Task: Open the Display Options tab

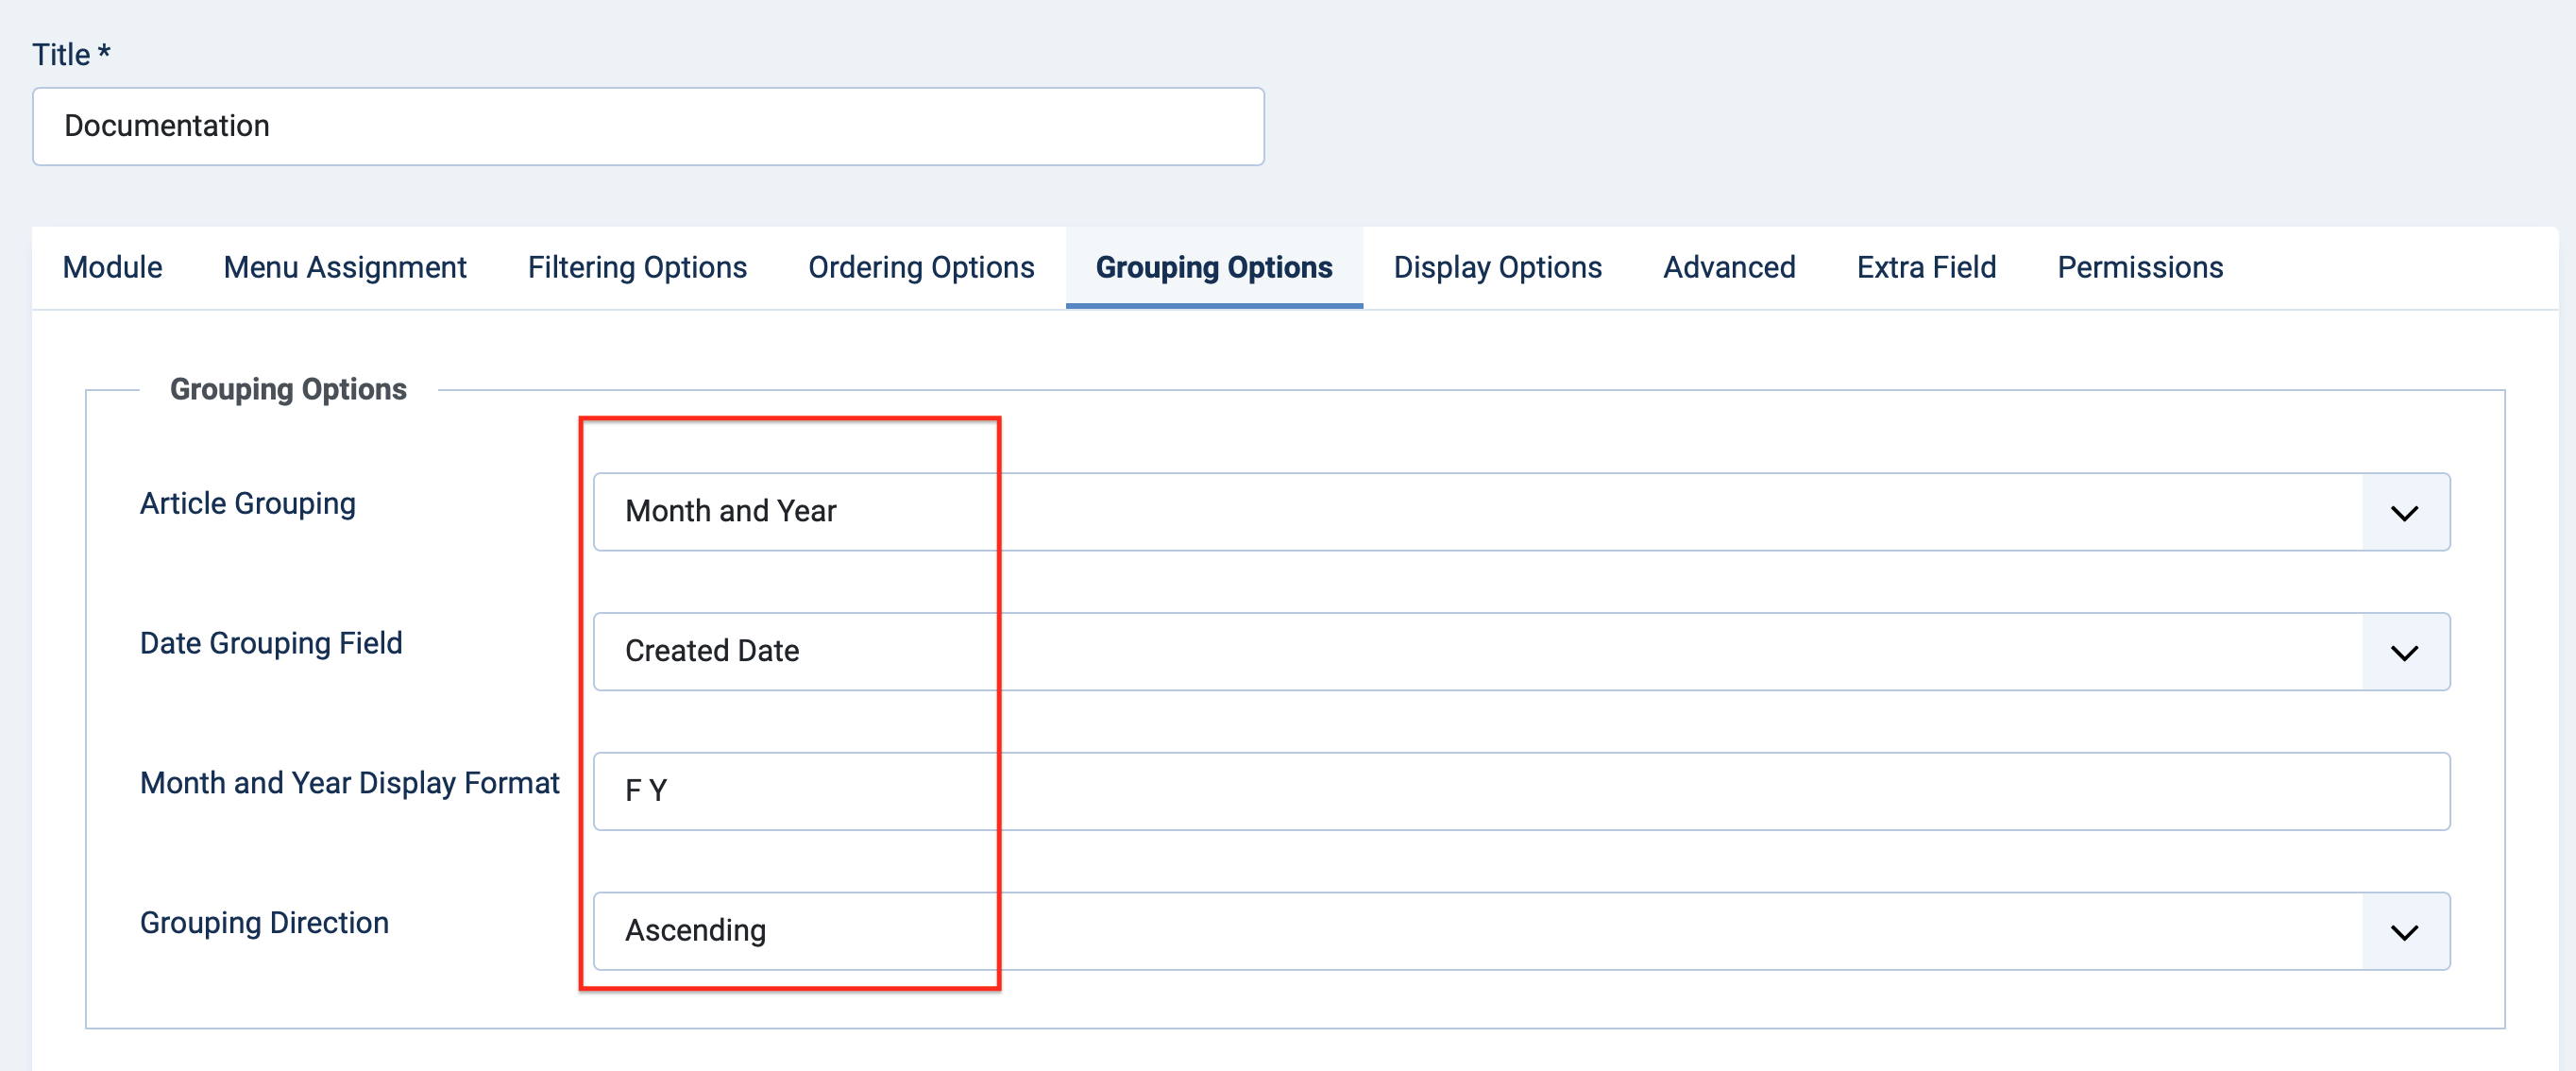Action: pos(1497,267)
